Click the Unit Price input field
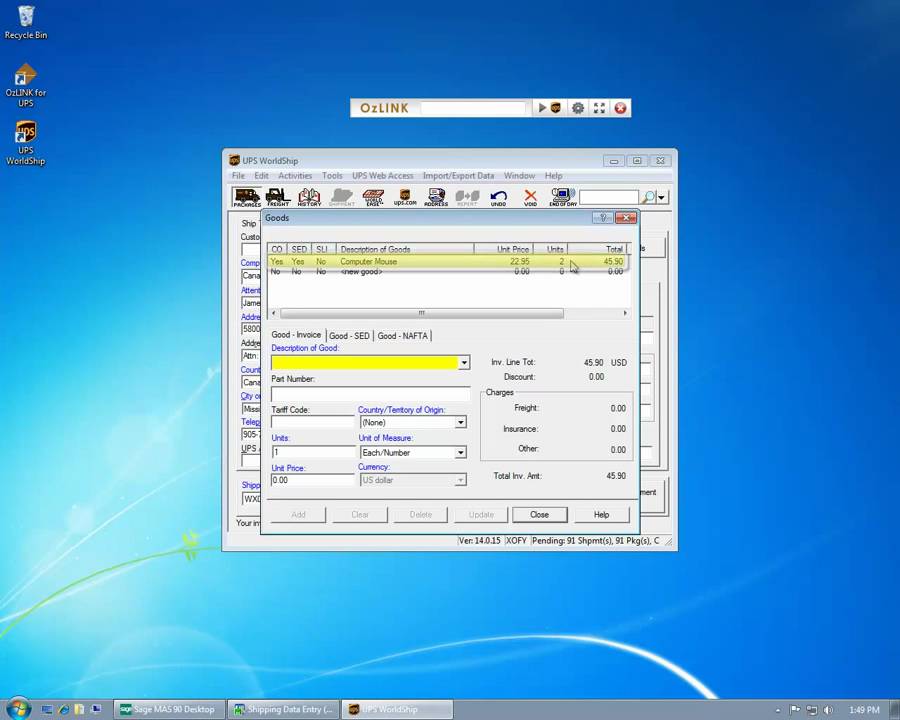The image size is (900, 720). pyautogui.click(x=313, y=480)
